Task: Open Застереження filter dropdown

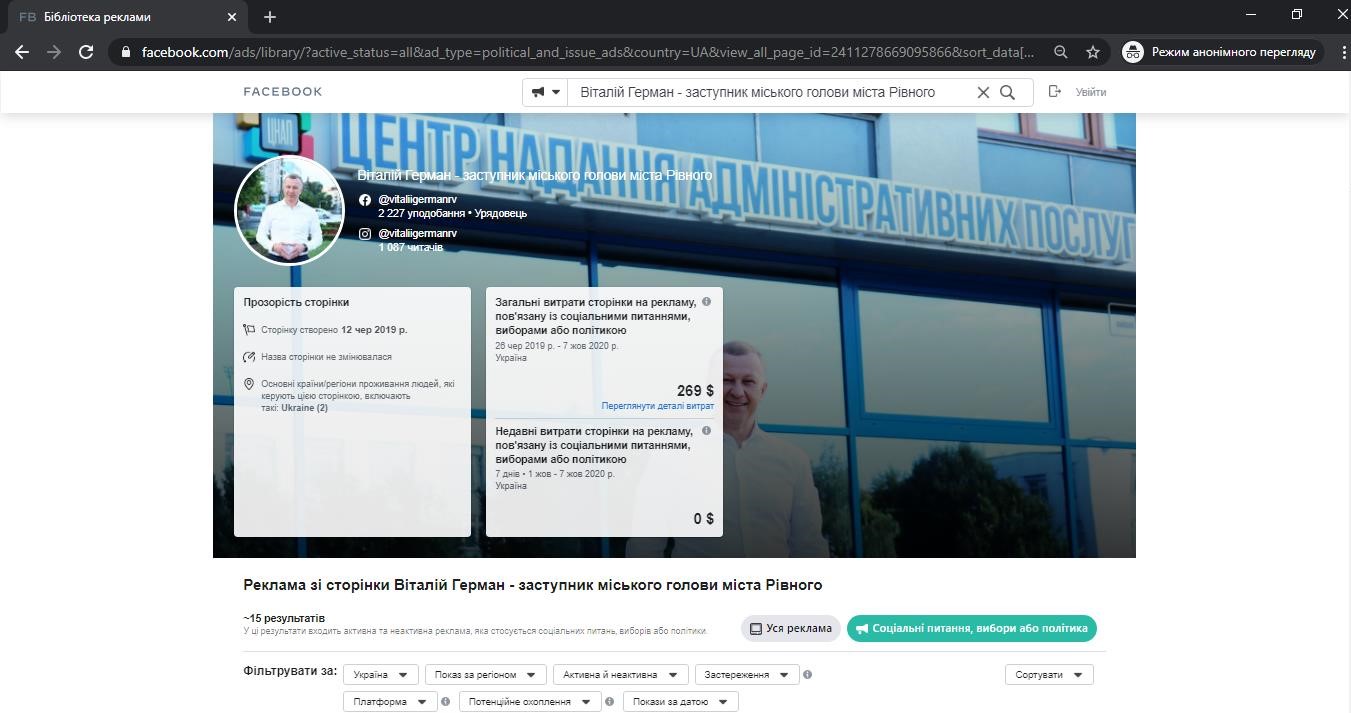Action: (x=747, y=675)
